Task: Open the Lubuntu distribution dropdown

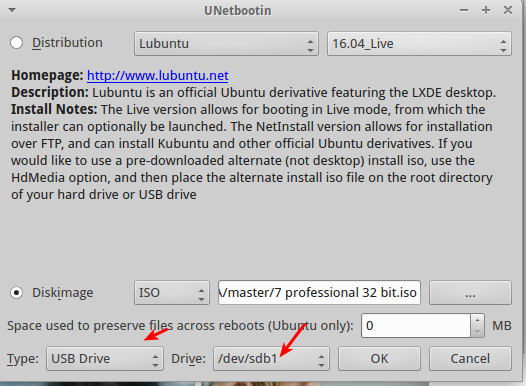Action: tap(226, 44)
